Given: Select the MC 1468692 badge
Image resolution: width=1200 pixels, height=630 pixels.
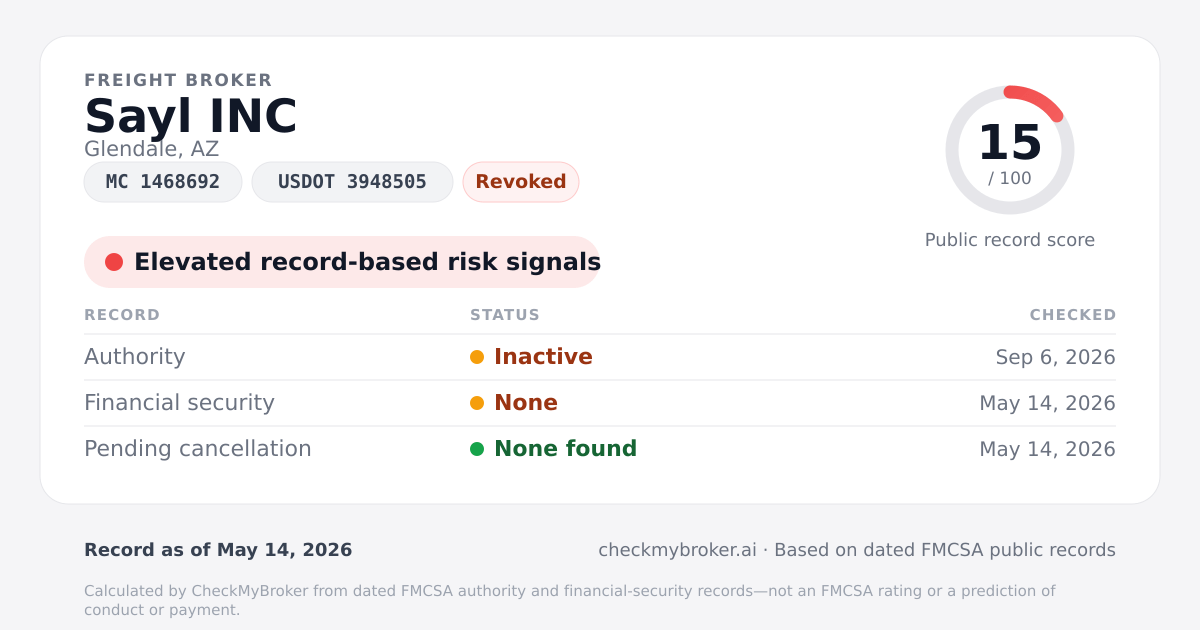Looking at the screenshot, I should pyautogui.click(x=163, y=182).
